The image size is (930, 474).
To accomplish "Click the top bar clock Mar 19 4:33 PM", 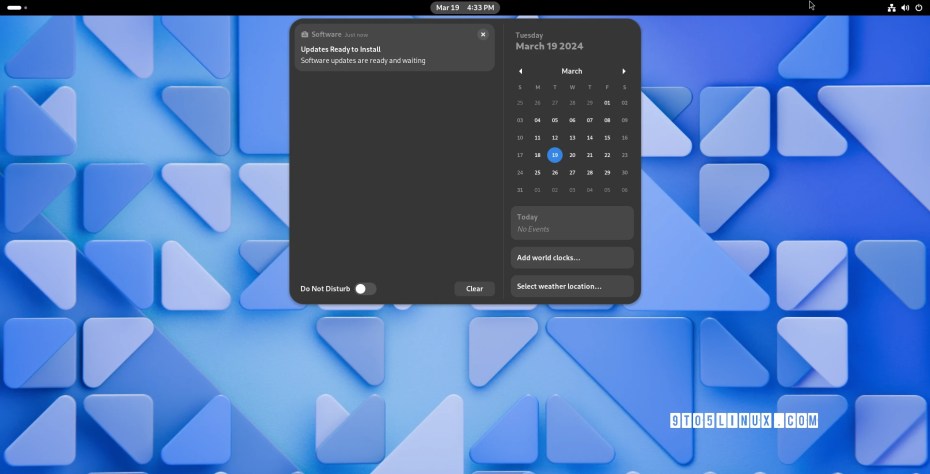I will click(465, 8).
